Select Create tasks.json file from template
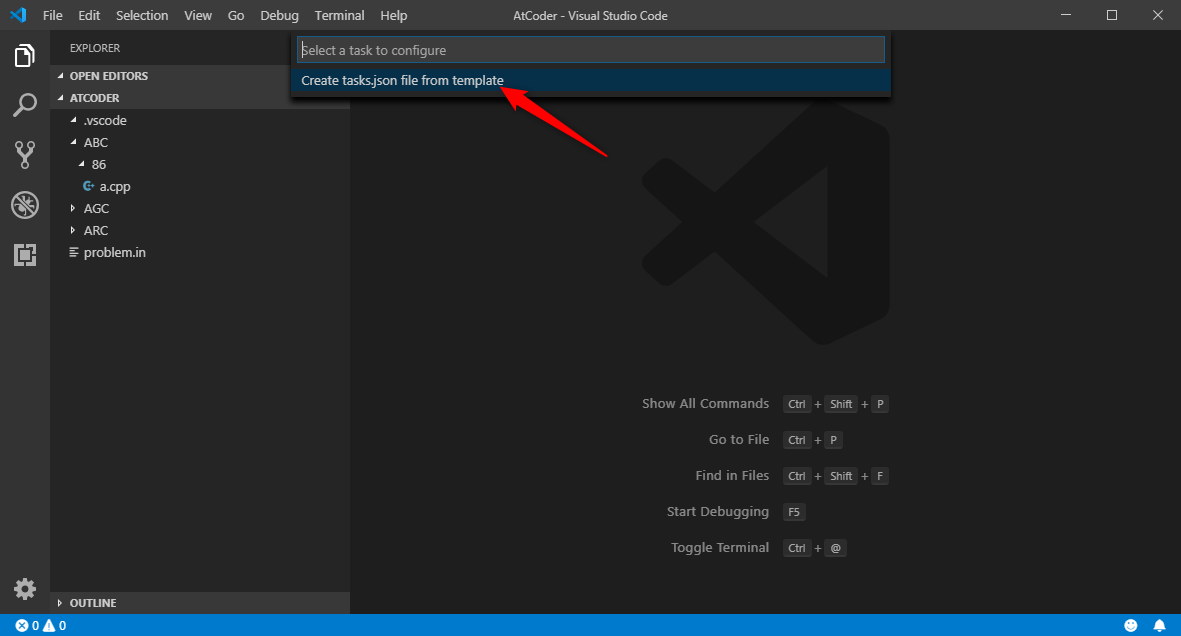This screenshot has height=636, width=1181. coord(590,81)
